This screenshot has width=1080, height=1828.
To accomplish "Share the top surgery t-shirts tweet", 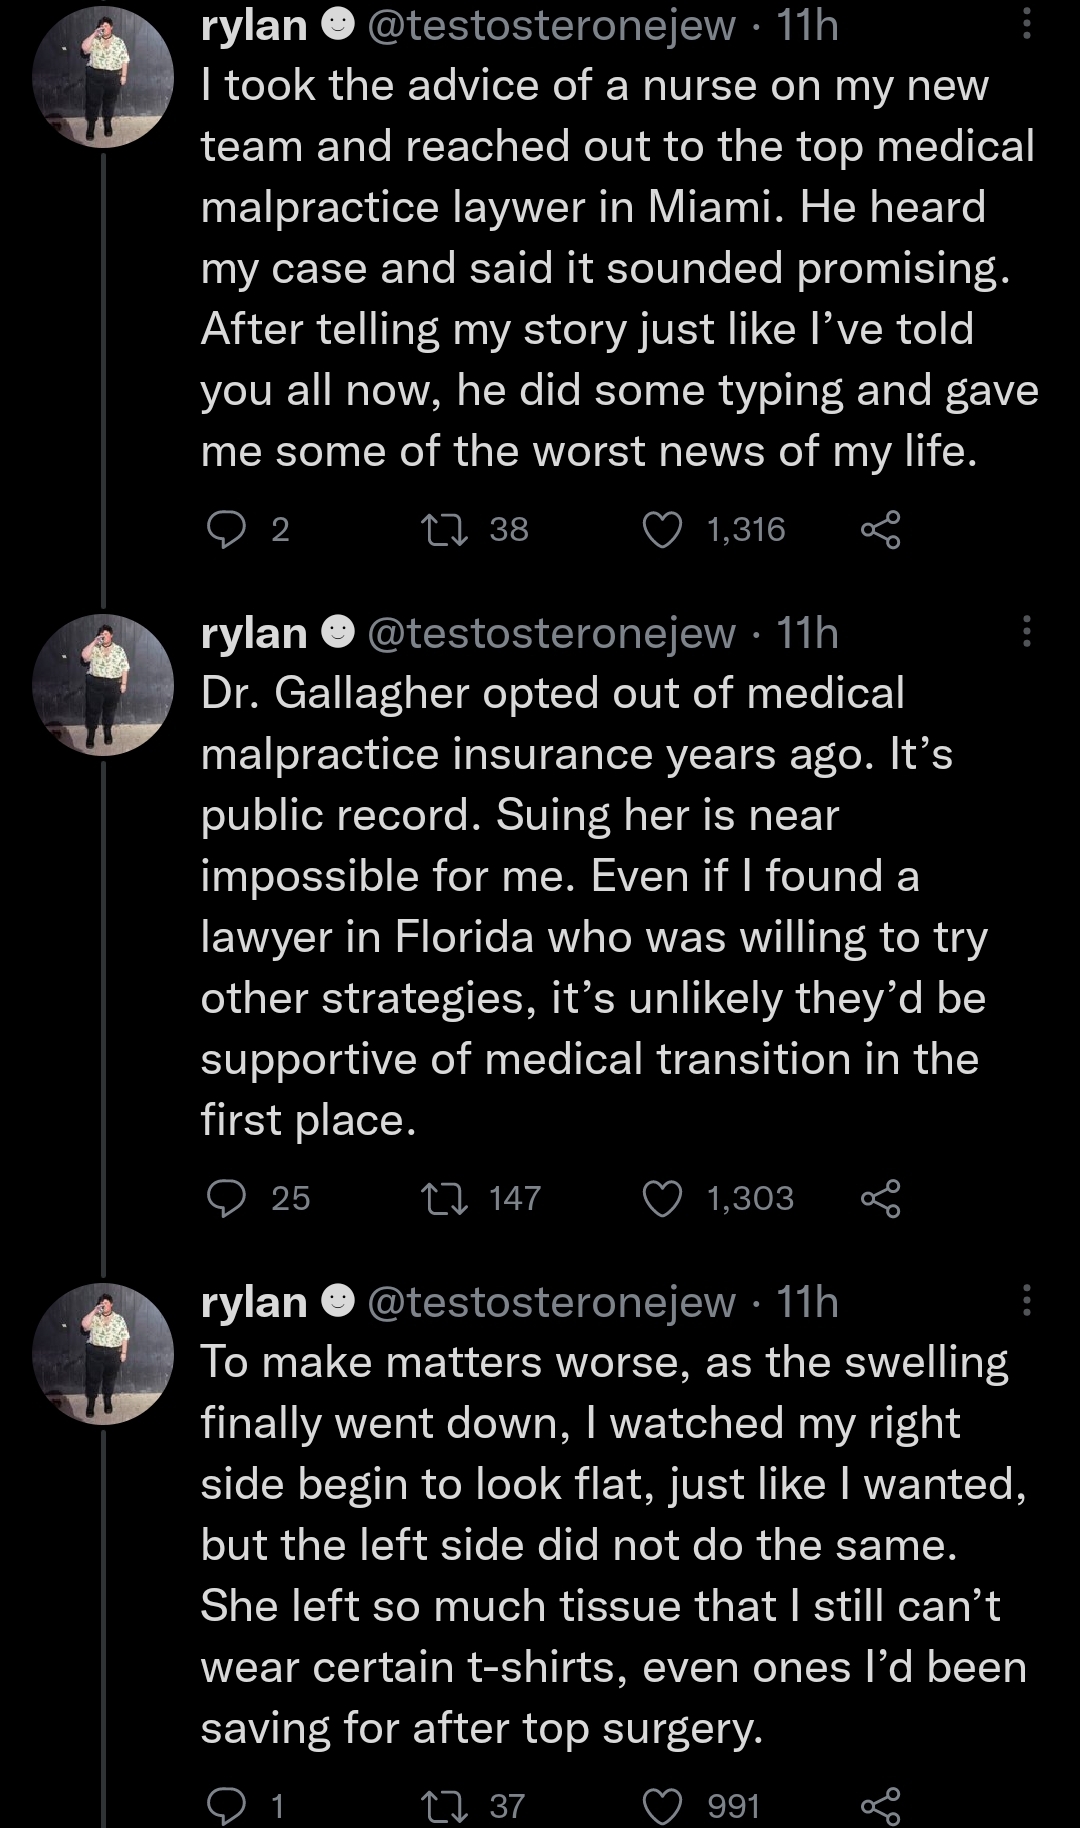I will [881, 1805].
